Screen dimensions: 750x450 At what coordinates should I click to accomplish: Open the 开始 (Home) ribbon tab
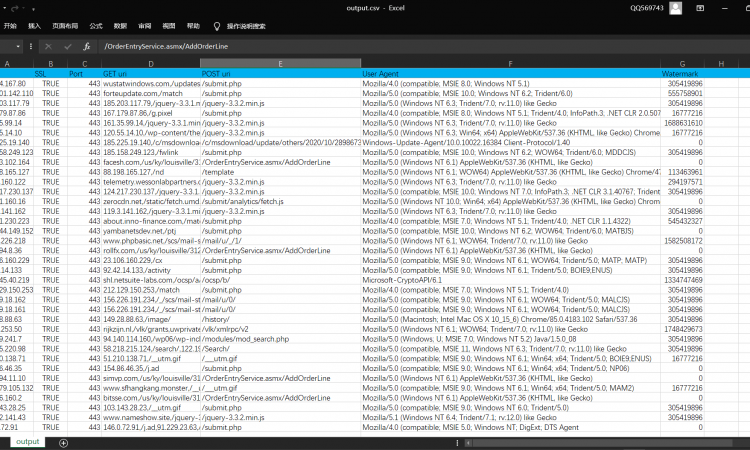[x=10, y=26]
